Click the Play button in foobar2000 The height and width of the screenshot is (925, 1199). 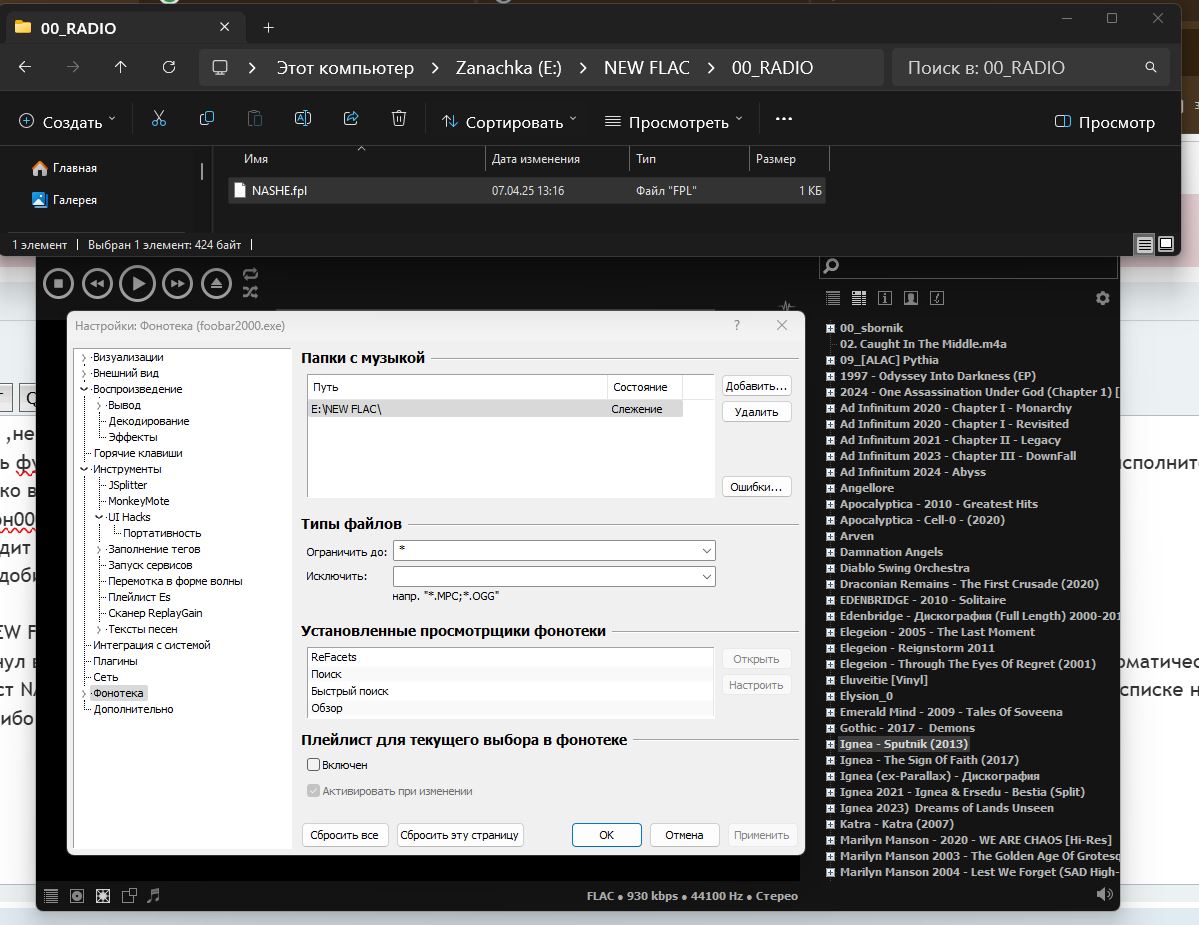click(138, 284)
